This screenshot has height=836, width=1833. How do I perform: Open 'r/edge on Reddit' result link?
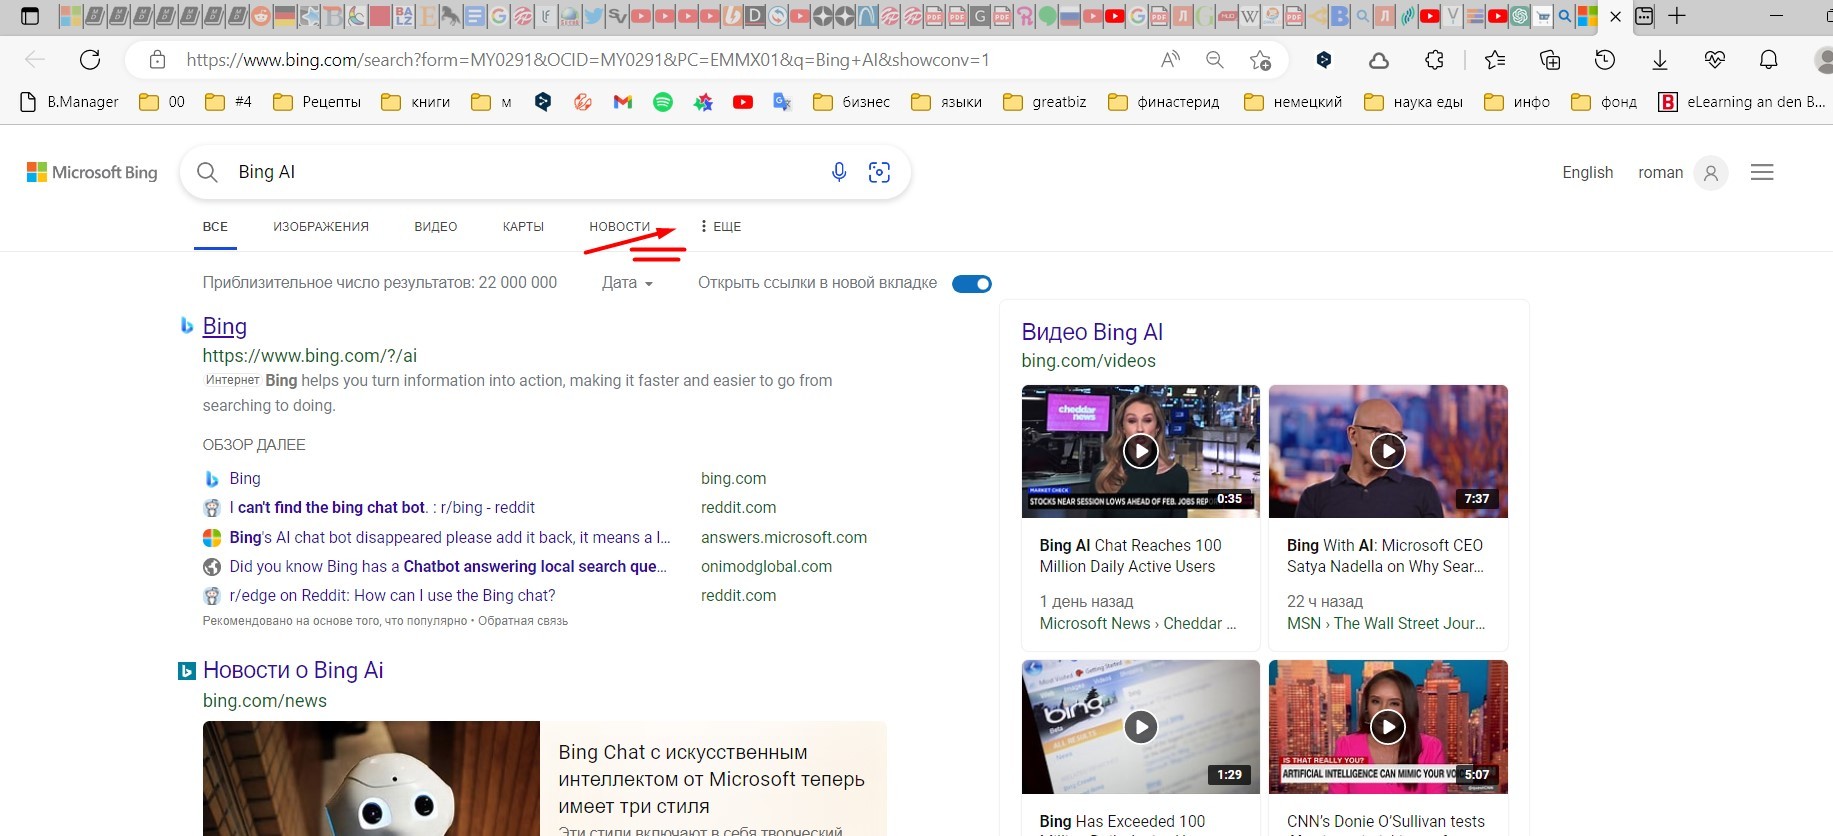coord(392,596)
